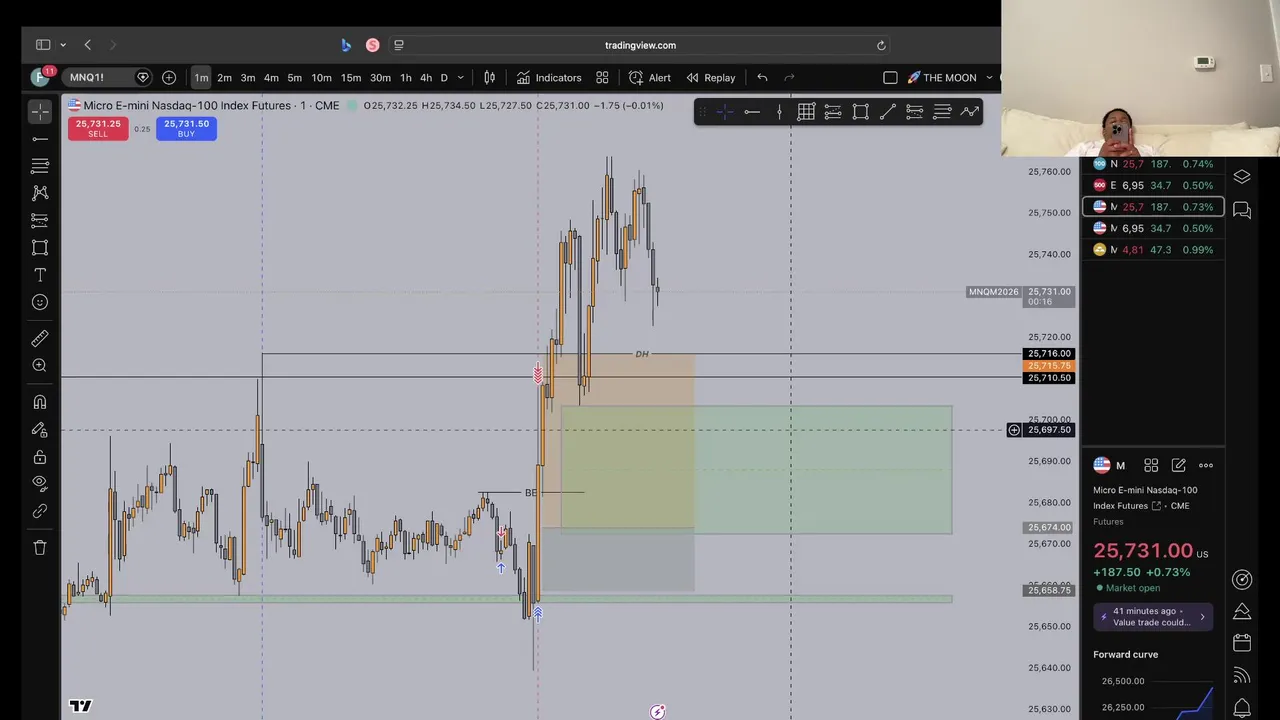Open the forecasting and measurement position tools
The image size is (1280, 720).
(x=40, y=220)
